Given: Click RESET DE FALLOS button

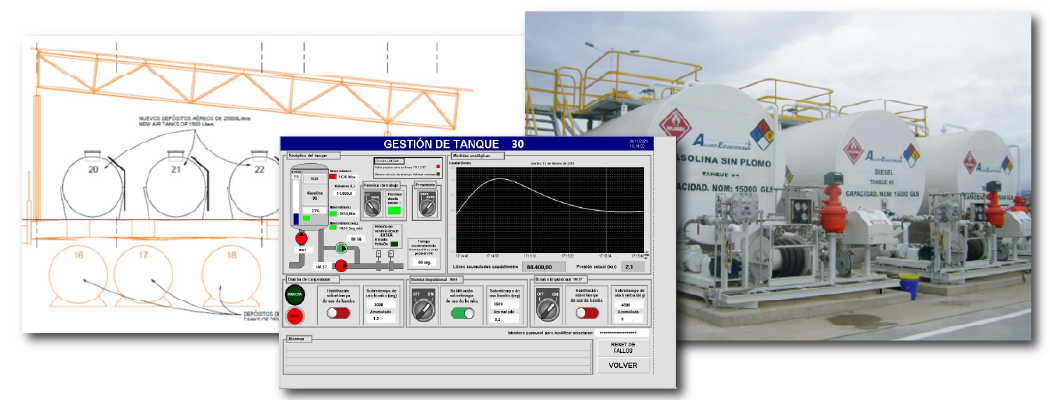Looking at the screenshot, I should pyautogui.click(x=622, y=348).
